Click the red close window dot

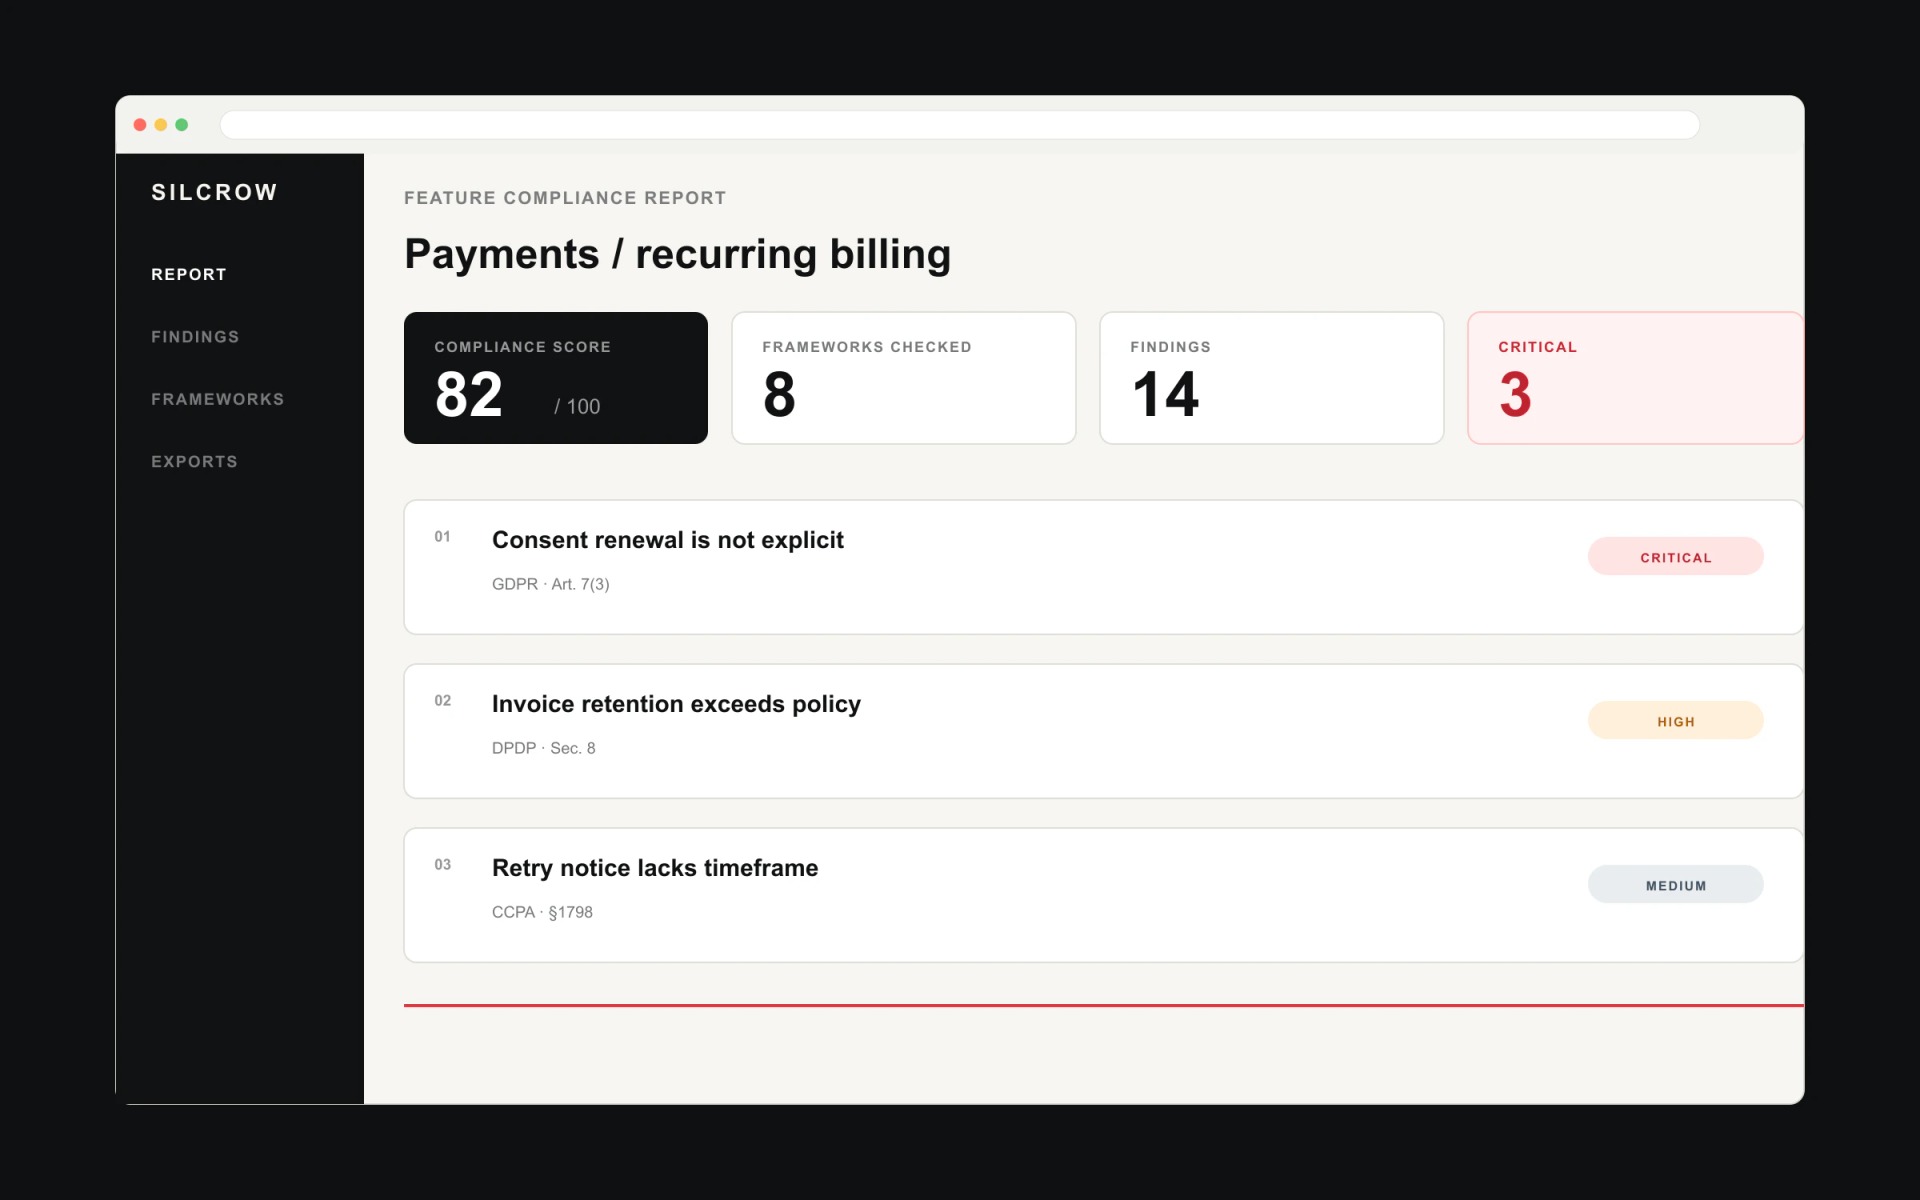pyautogui.click(x=140, y=125)
